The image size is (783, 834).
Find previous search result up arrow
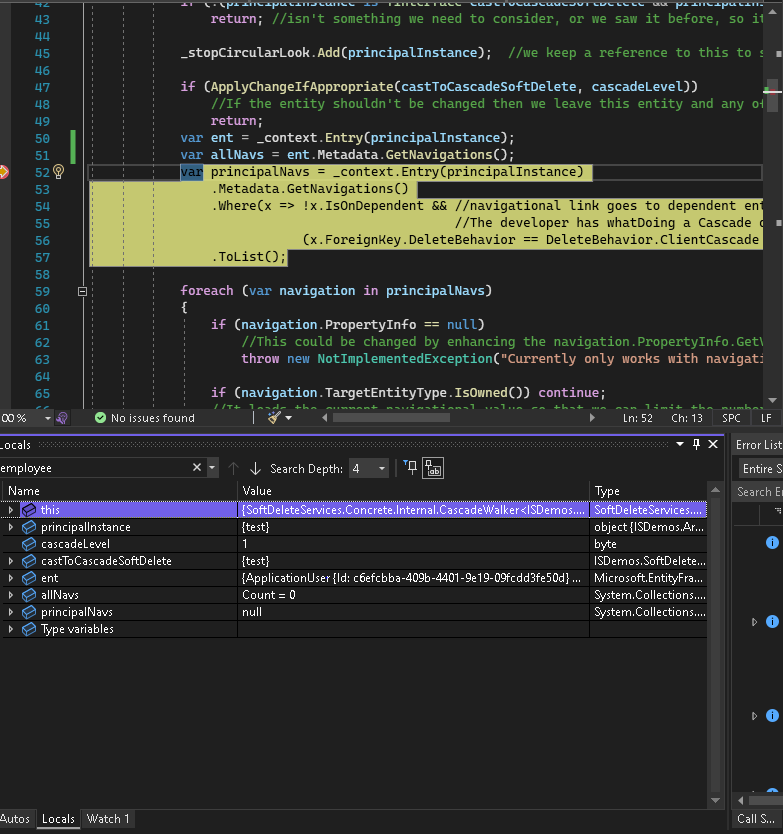pyautogui.click(x=233, y=469)
